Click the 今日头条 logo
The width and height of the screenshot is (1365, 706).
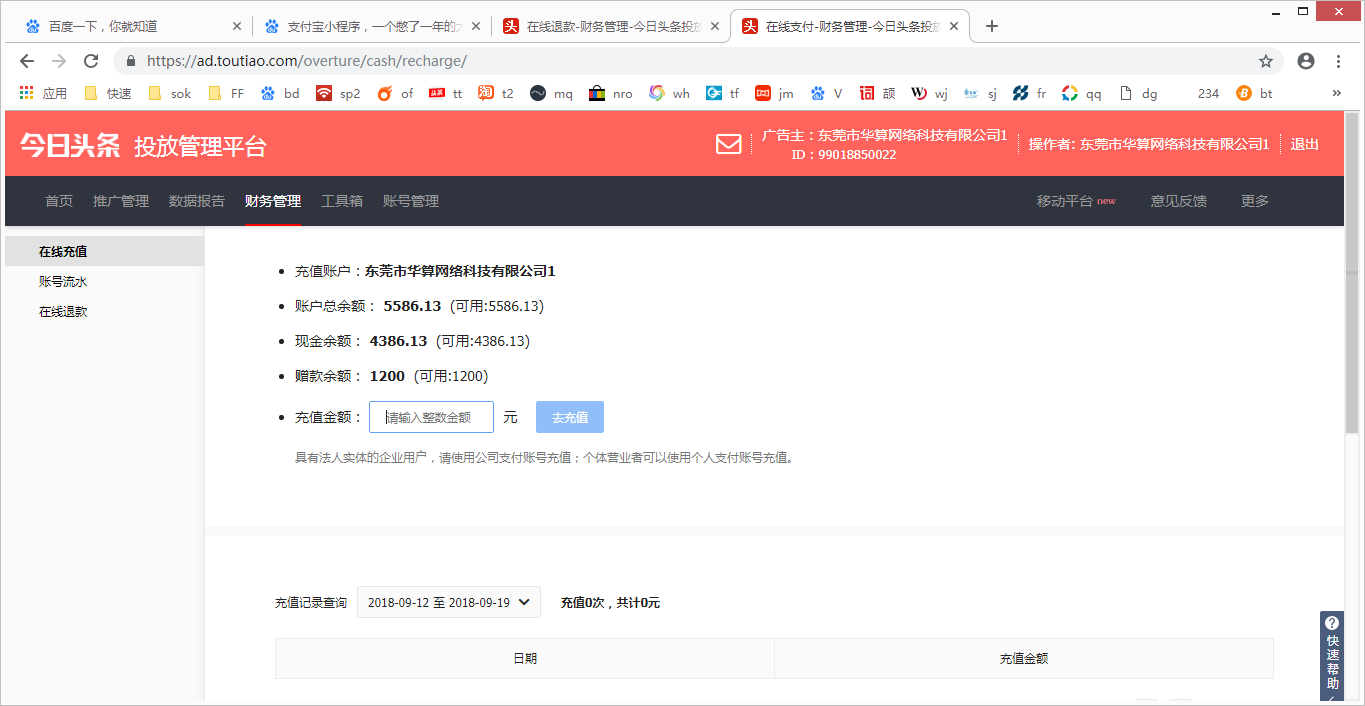coord(70,144)
